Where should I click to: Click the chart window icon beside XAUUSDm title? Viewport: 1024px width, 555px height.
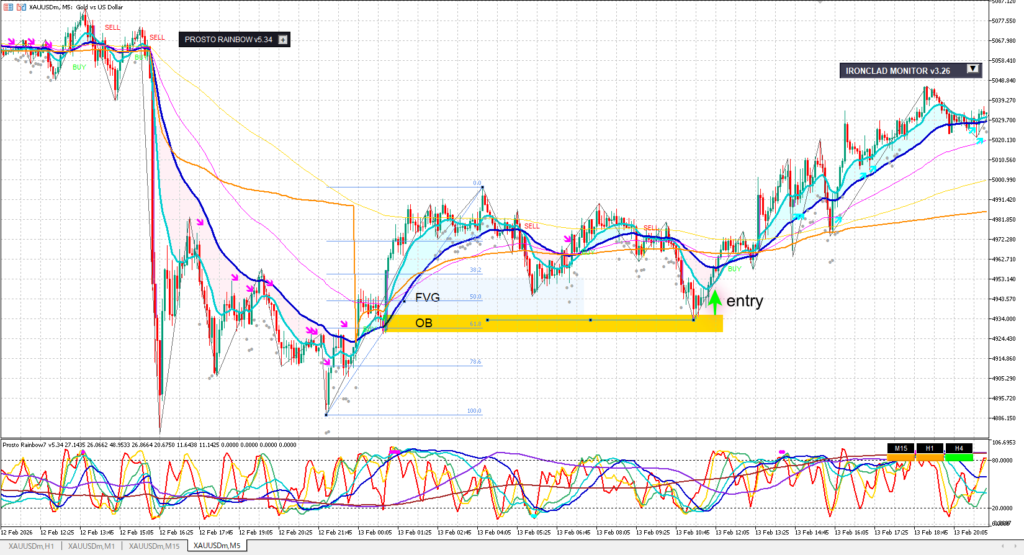click(6, 8)
